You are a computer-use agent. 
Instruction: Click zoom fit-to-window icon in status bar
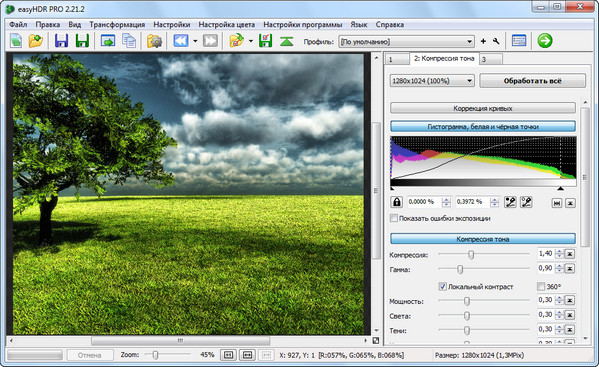(x=228, y=355)
